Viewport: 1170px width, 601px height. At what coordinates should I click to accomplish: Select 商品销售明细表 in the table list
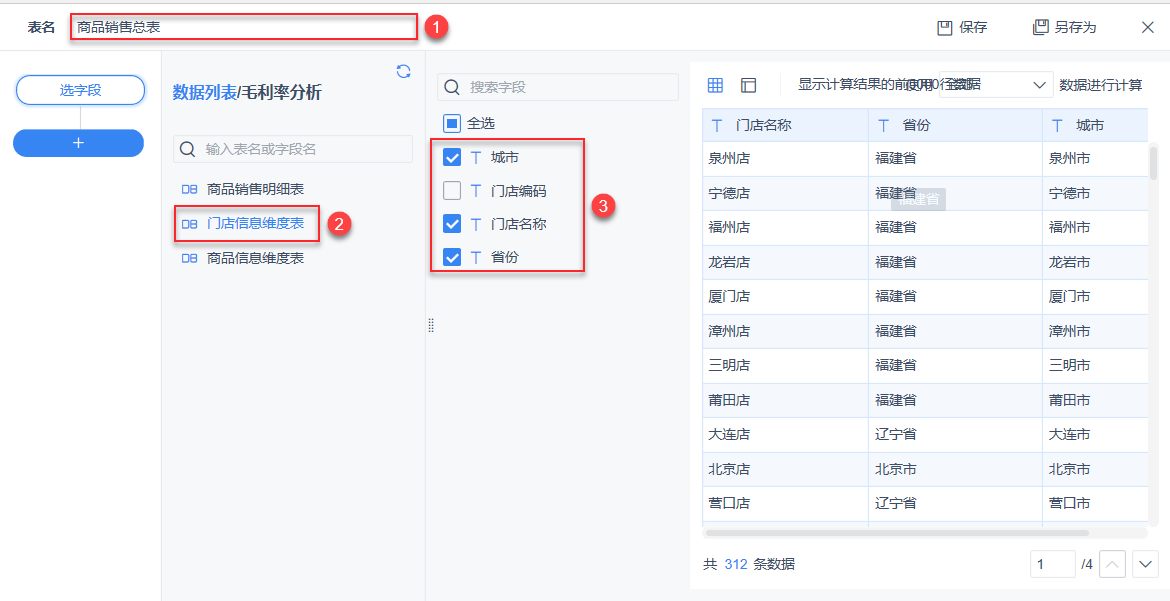tap(255, 189)
